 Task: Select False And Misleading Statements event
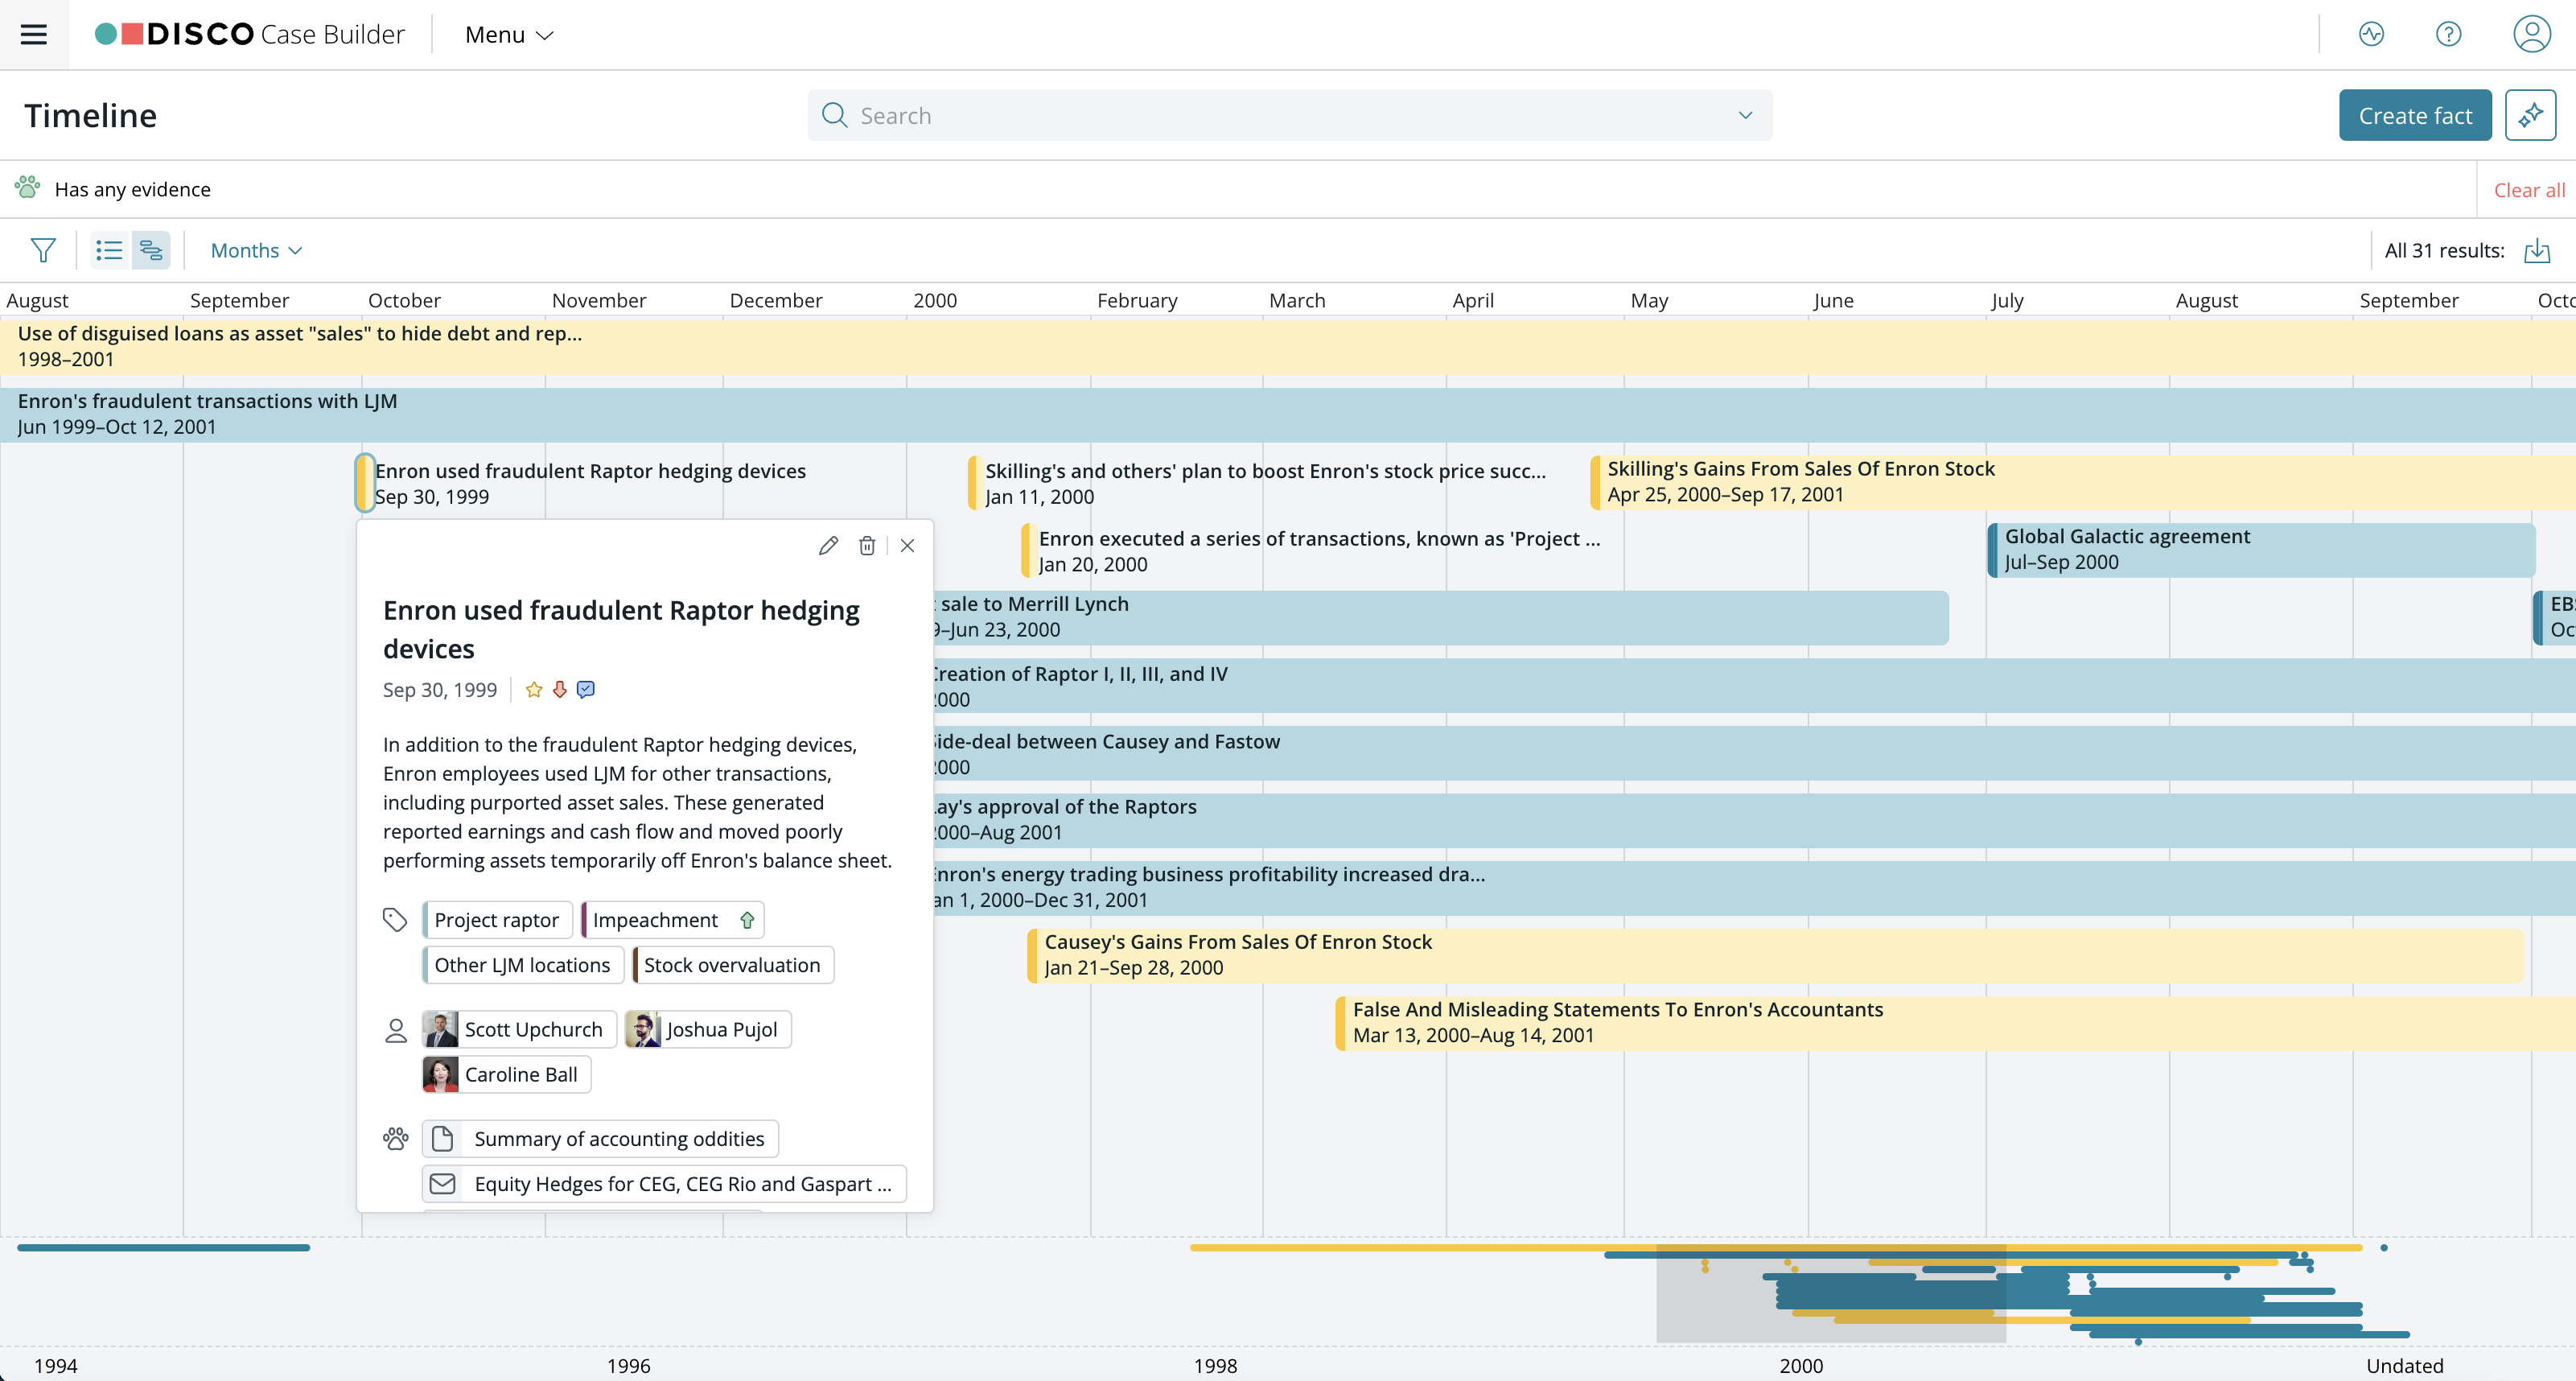click(1955, 1022)
